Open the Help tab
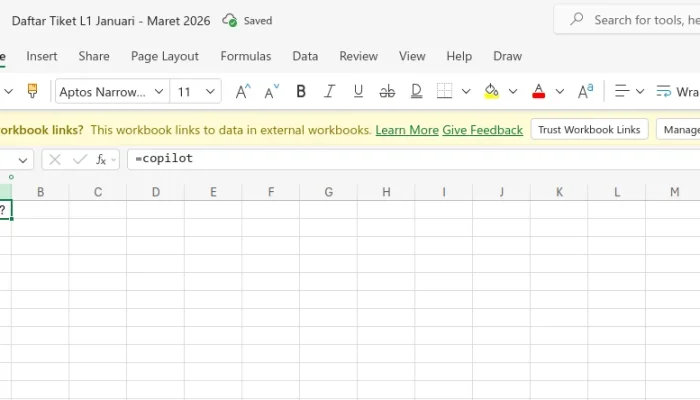700x400 pixels. tap(459, 56)
